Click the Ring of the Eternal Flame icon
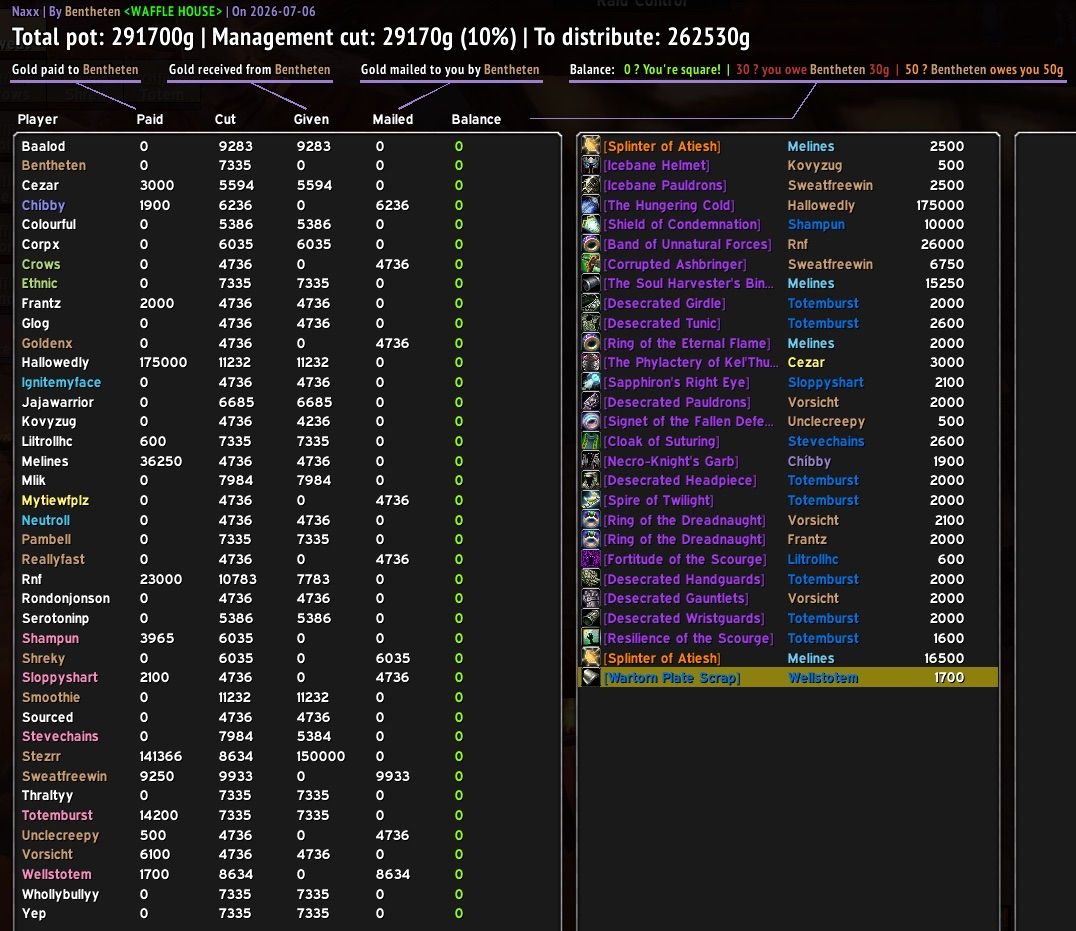Viewport: 1076px width, 931px height. (591, 343)
